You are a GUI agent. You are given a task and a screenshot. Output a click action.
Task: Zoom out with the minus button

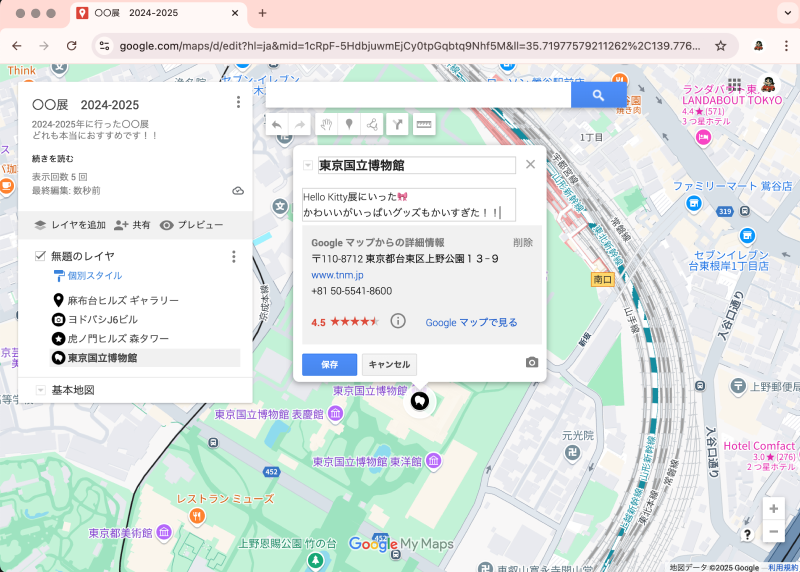click(x=773, y=531)
